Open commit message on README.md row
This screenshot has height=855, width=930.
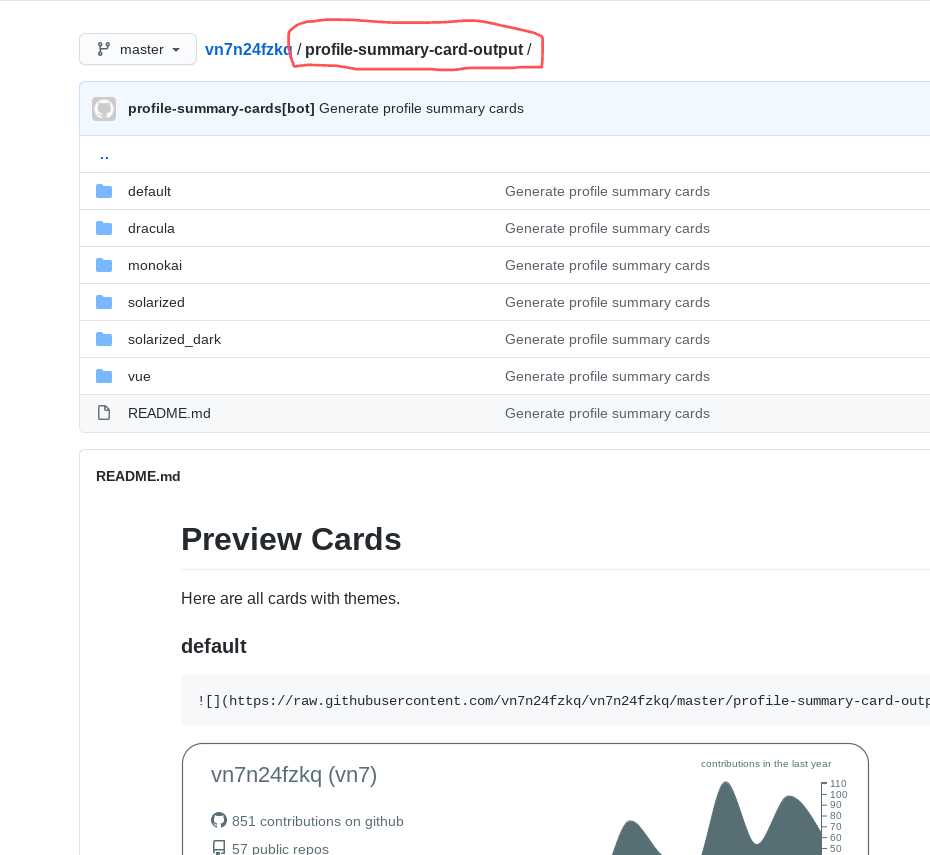(607, 413)
